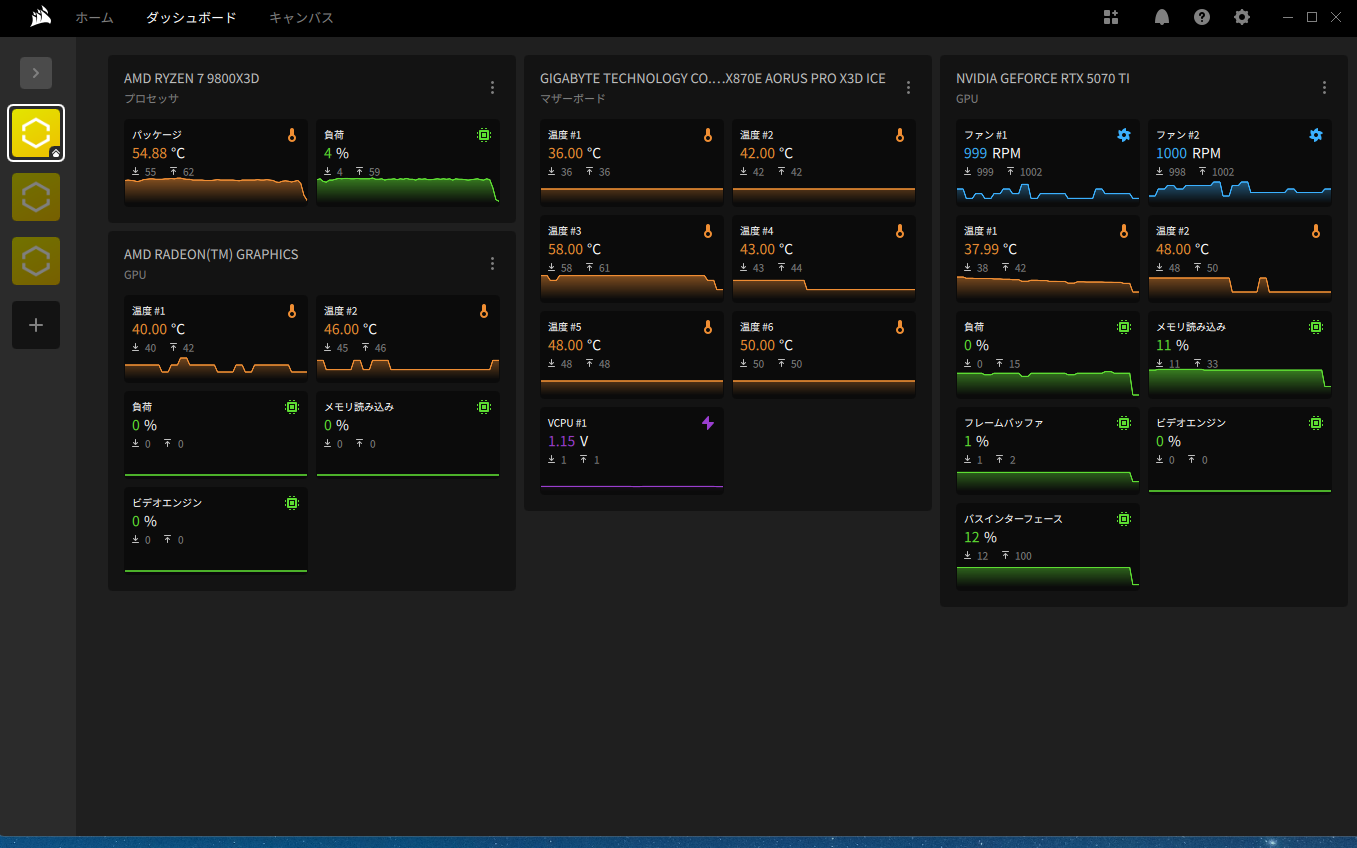Expand the left sidebar with the chevron
Viewport: 1357px width, 848px height.
click(x=36, y=73)
